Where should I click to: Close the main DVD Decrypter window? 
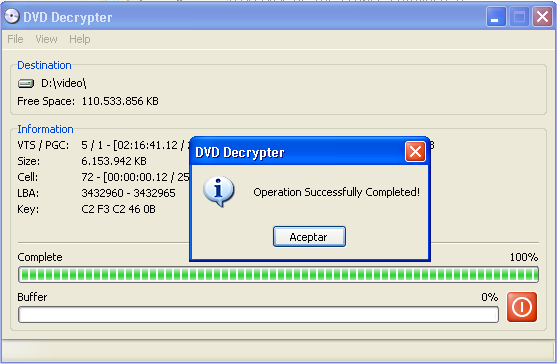click(542, 17)
